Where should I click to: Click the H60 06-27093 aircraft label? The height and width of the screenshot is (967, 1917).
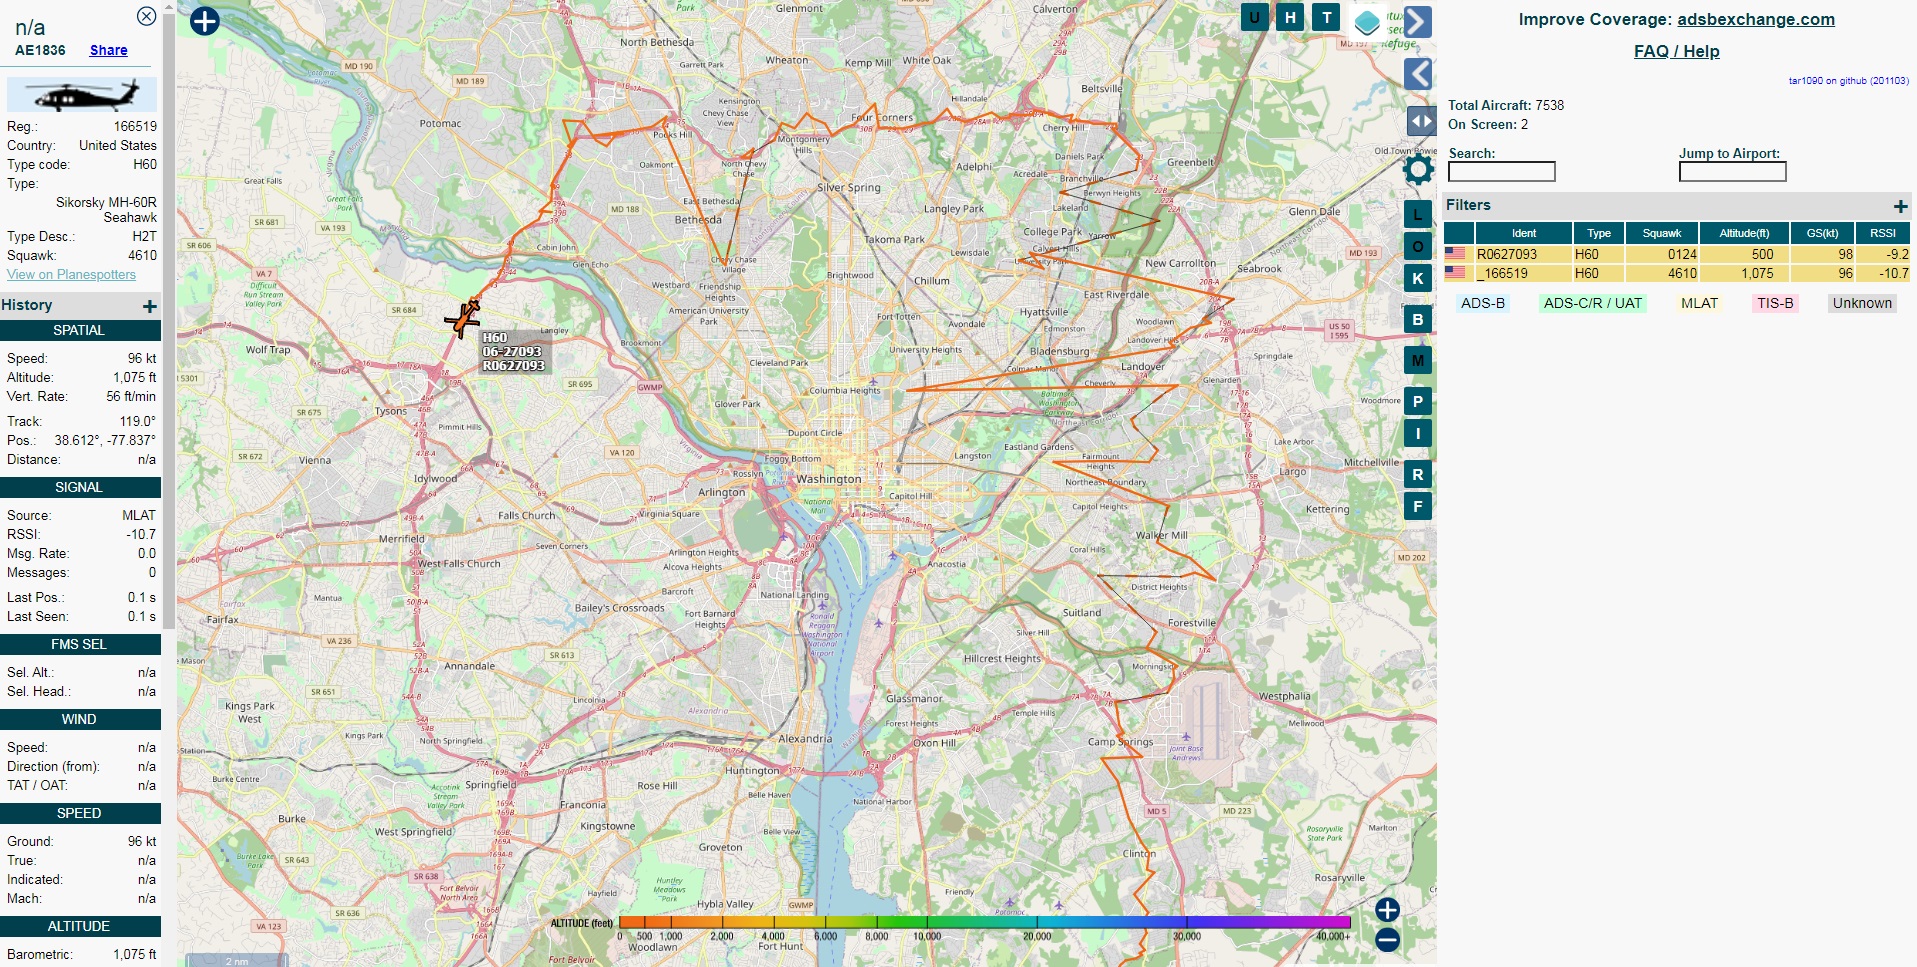(x=514, y=352)
